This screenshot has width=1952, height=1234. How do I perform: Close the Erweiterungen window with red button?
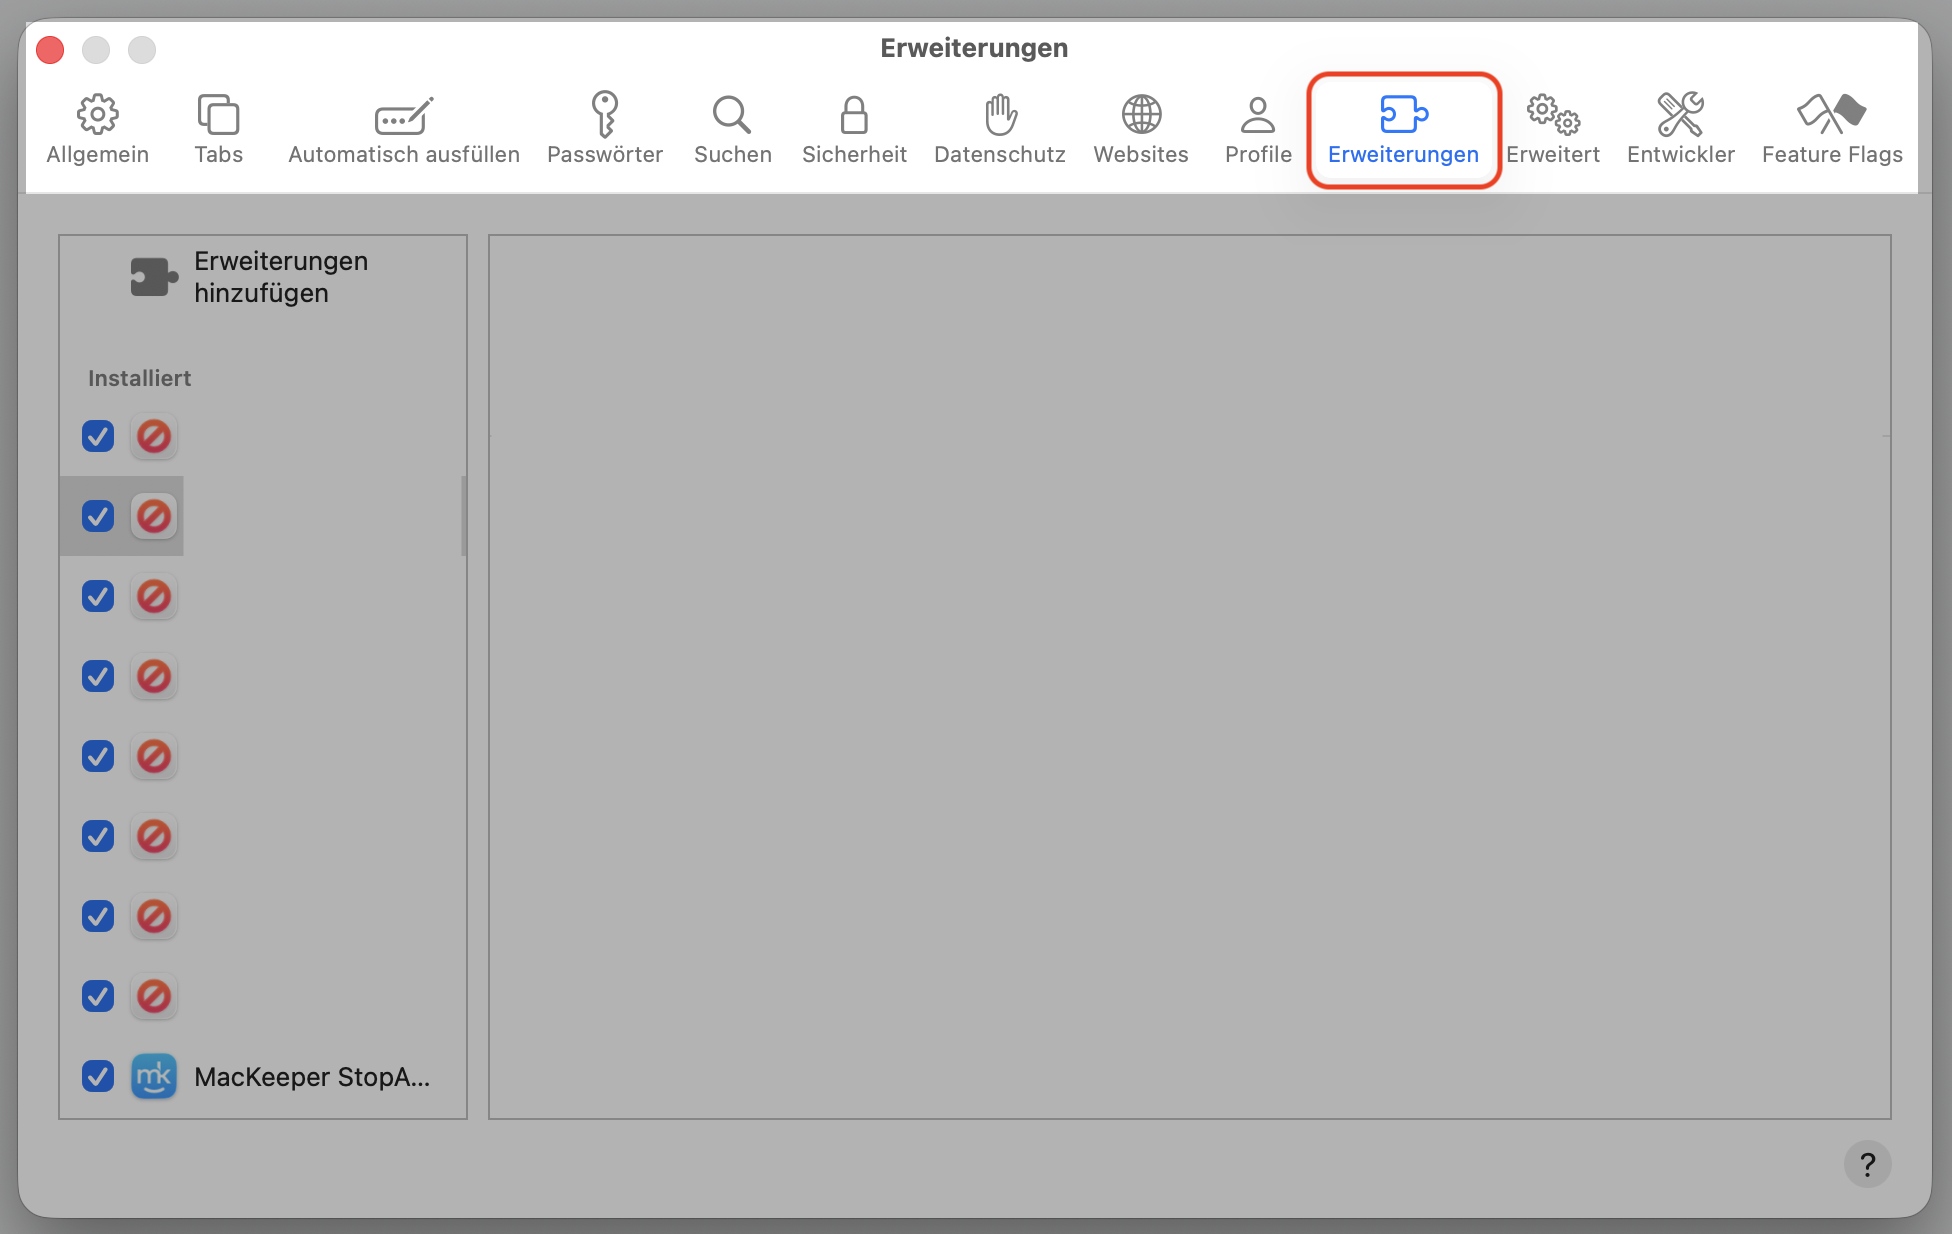(50, 49)
